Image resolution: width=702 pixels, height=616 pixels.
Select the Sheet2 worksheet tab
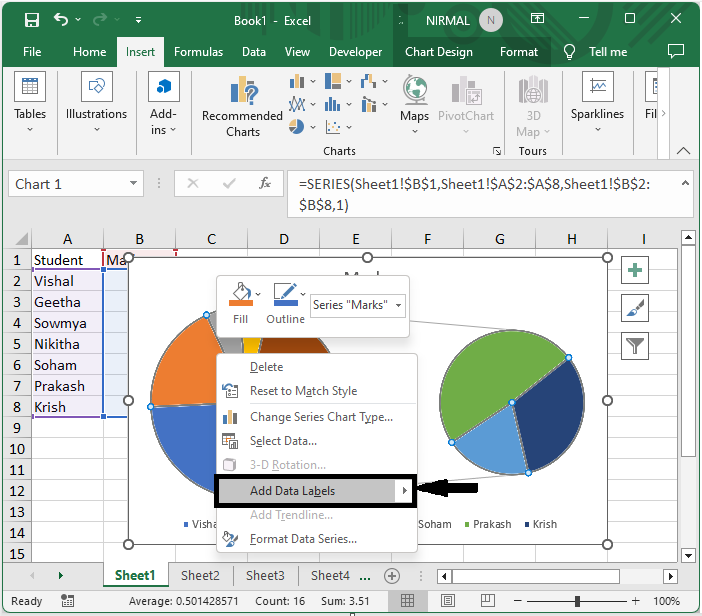[200, 576]
